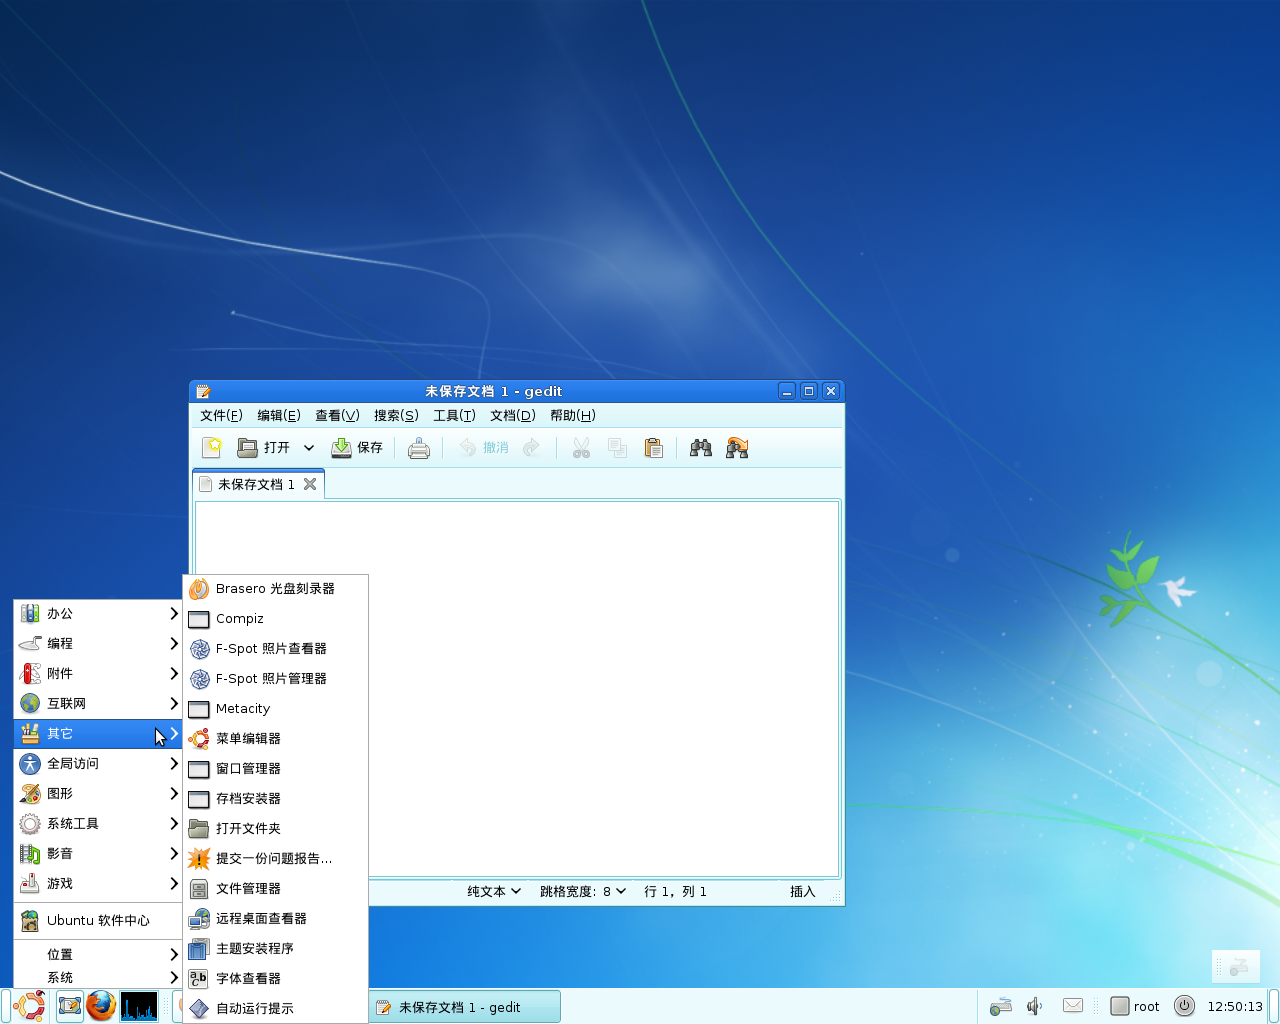The height and width of the screenshot is (1024, 1280).
Task: Open find using the binoculars icon
Action: pos(701,448)
